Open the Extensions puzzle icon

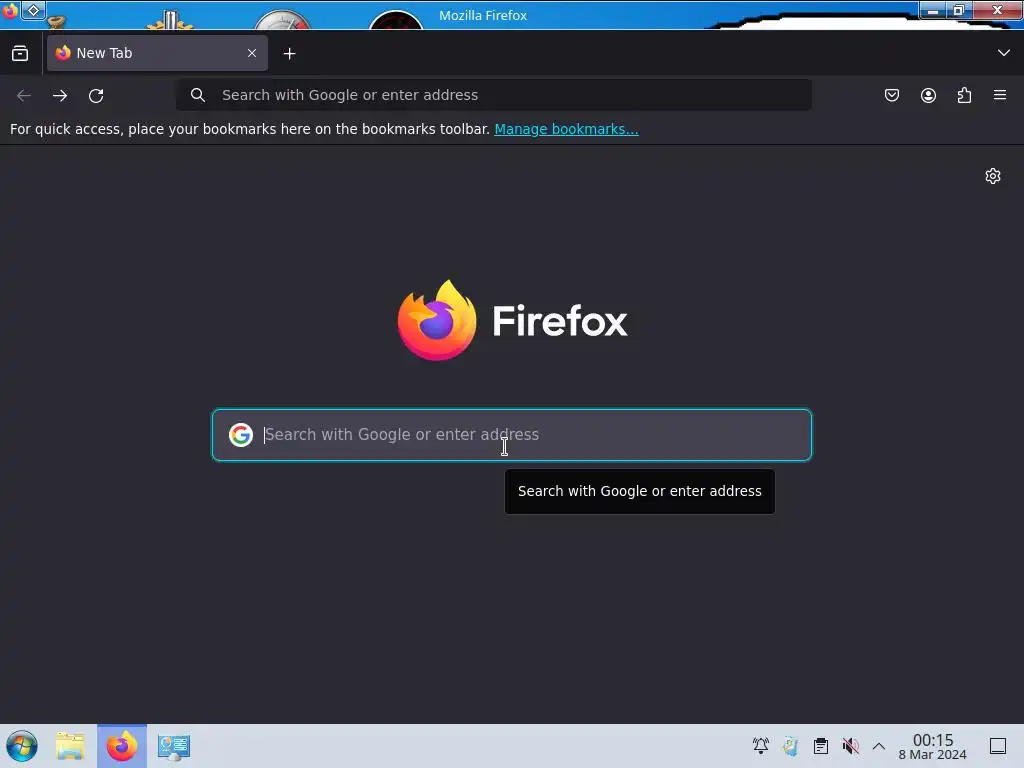click(x=964, y=95)
